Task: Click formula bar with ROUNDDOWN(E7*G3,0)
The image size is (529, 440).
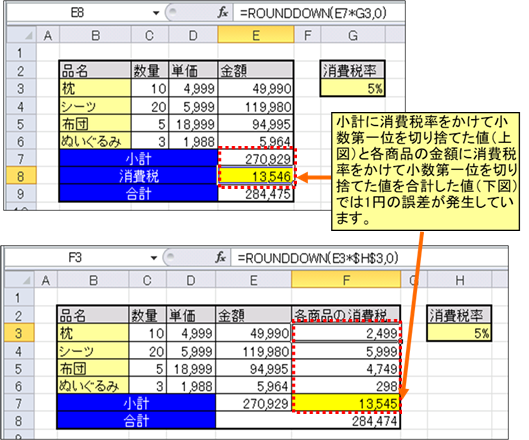Action: tap(318, 13)
